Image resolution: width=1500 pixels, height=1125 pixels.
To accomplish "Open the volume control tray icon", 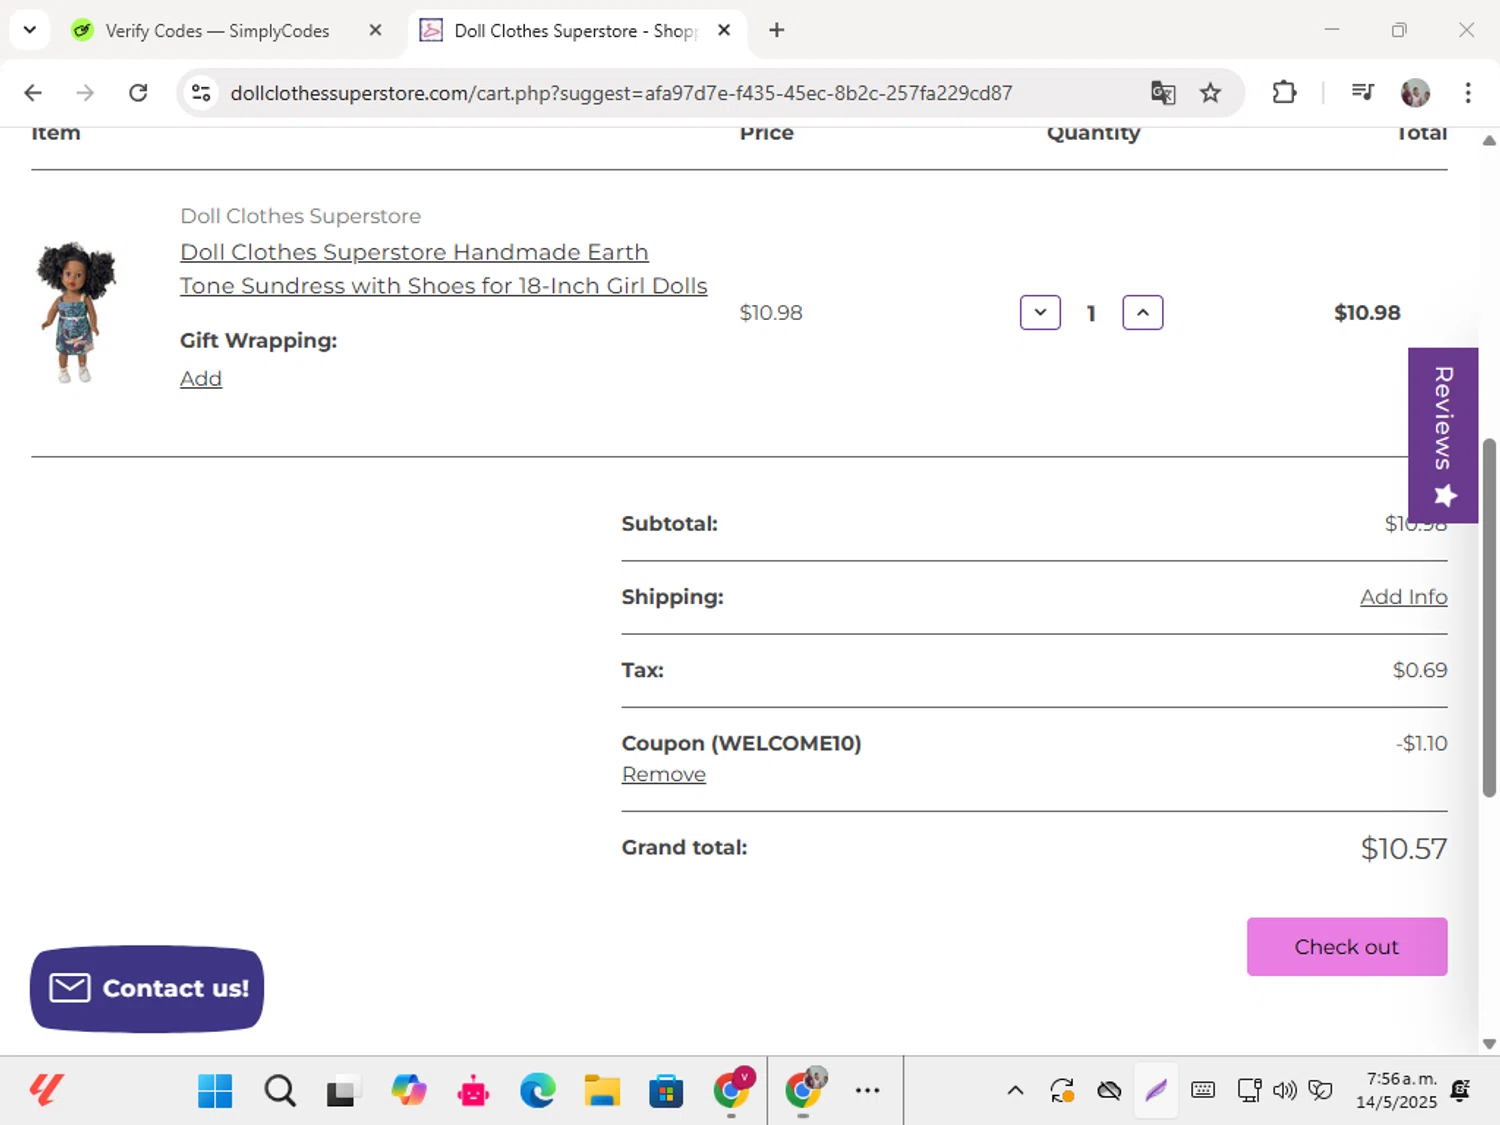I will click(1285, 1091).
